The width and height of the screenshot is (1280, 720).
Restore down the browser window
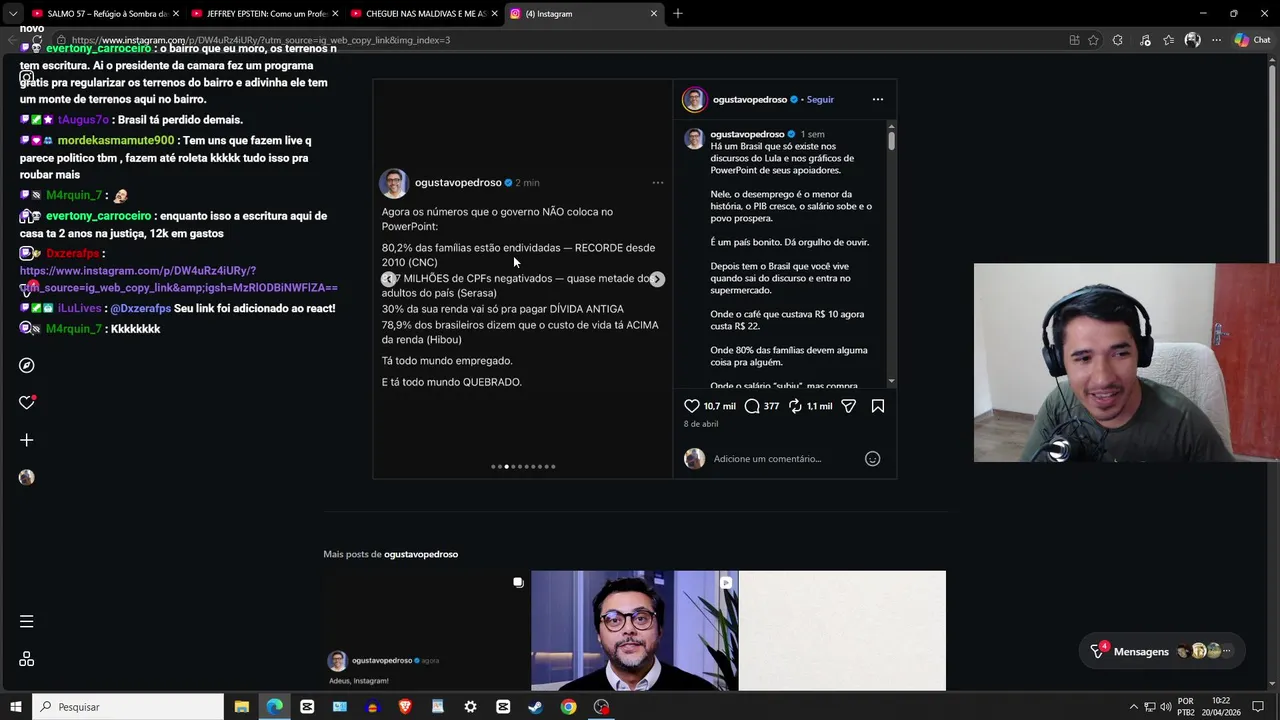click(1233, 14)
